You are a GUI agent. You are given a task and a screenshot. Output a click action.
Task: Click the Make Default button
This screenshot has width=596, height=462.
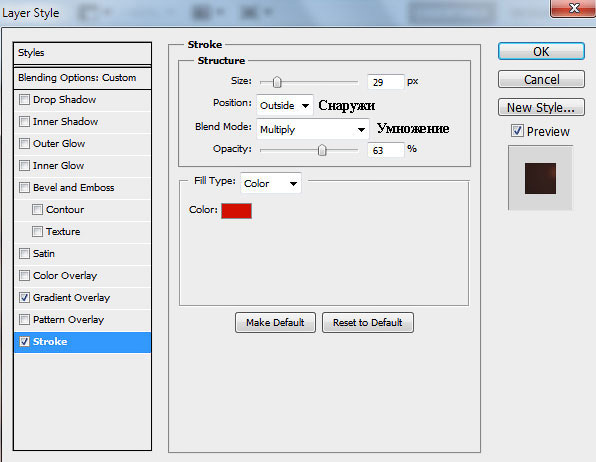[x=275, y=322]
